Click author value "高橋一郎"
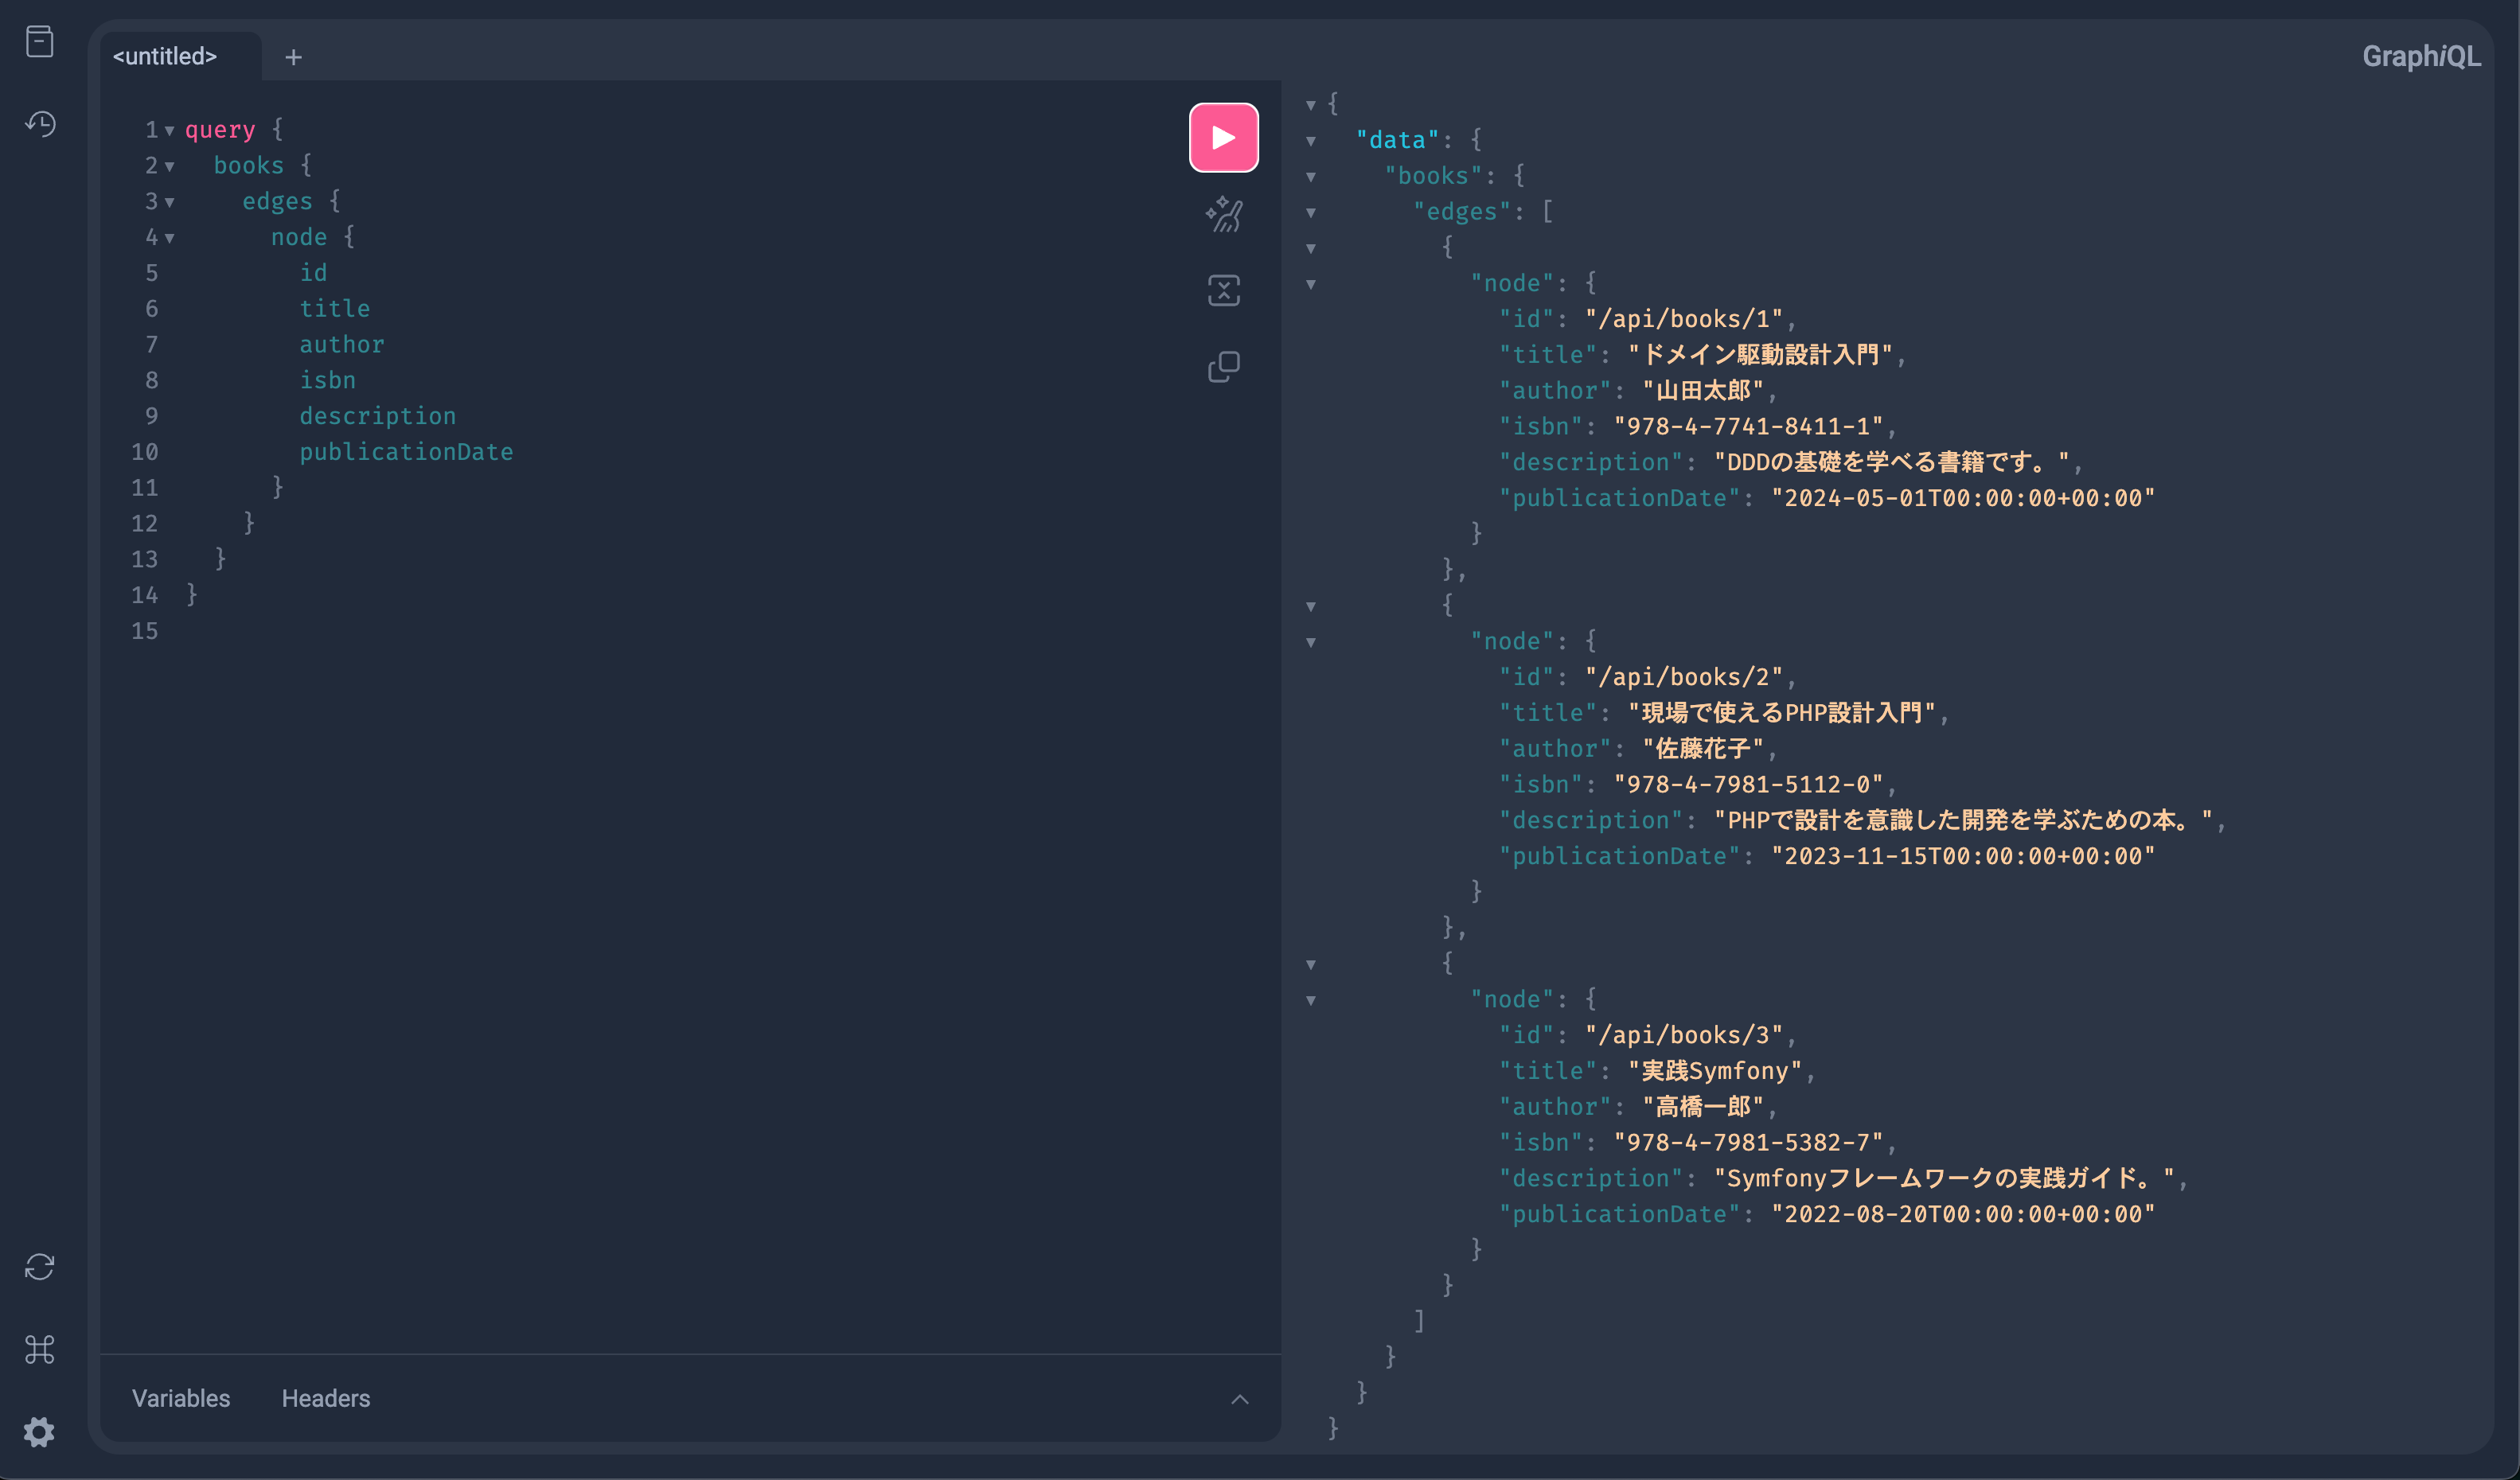The width and height of the screenshot is (2520, 1480). click(x=1703, y=1107)
